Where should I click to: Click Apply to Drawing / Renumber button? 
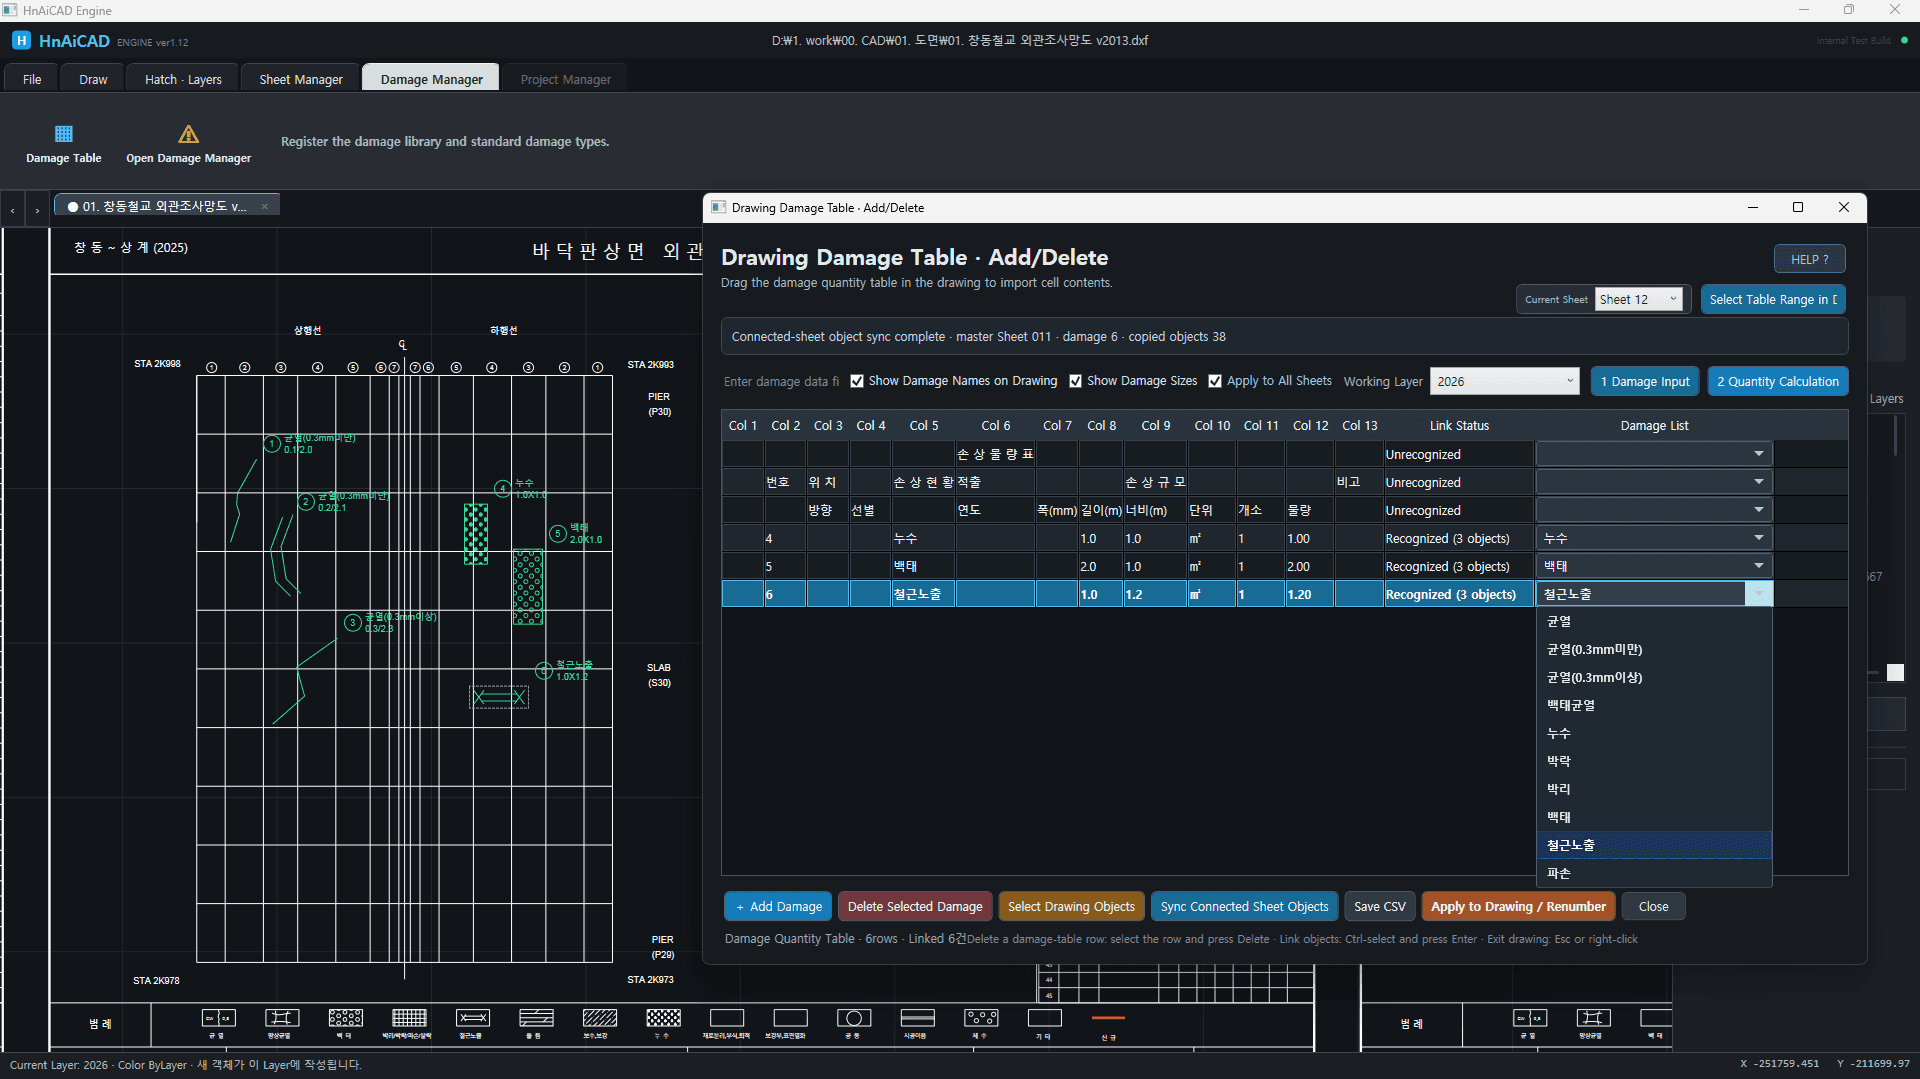1518,906
